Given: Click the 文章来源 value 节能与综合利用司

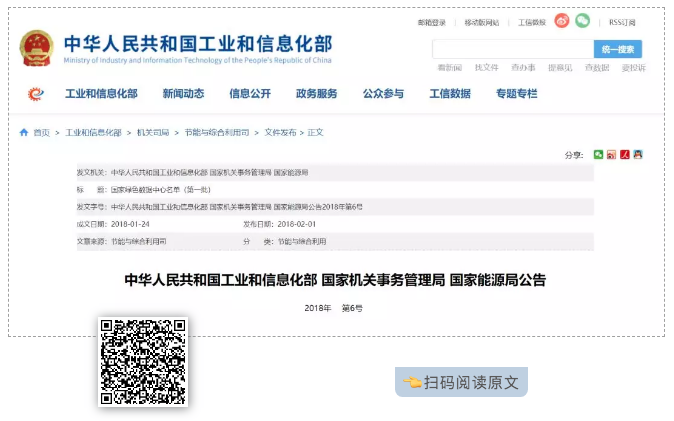Looking at the screenshot, I should 138,241.
